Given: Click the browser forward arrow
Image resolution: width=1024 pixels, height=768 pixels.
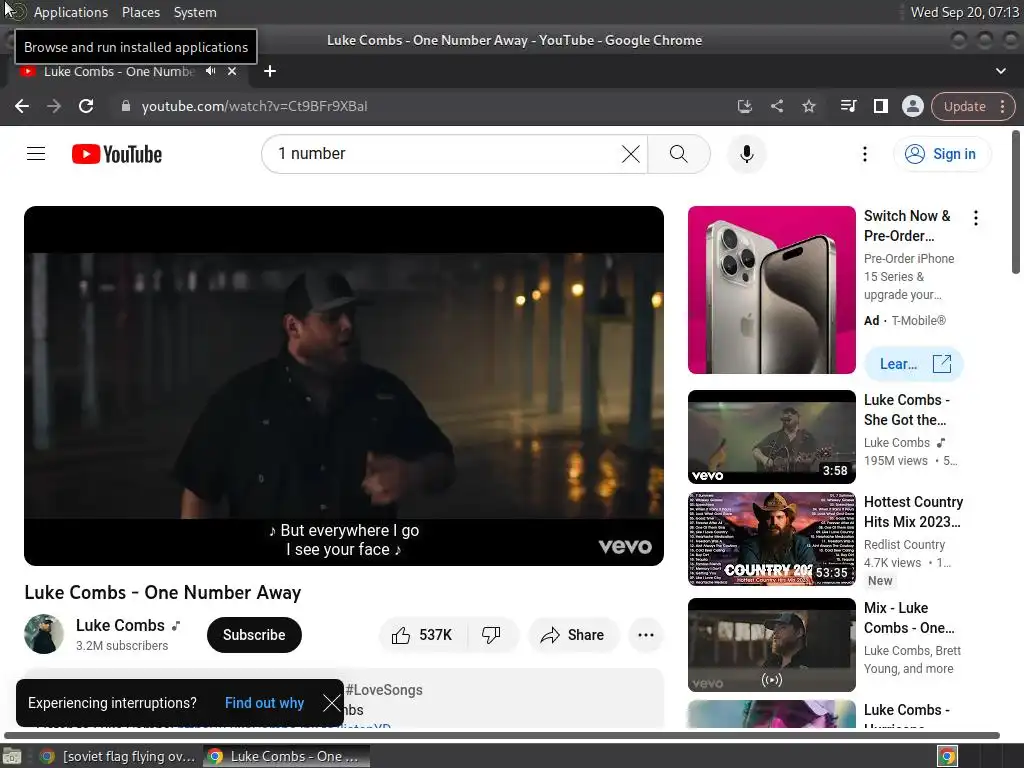Looking at the screenshot, I should coord(54,106).
